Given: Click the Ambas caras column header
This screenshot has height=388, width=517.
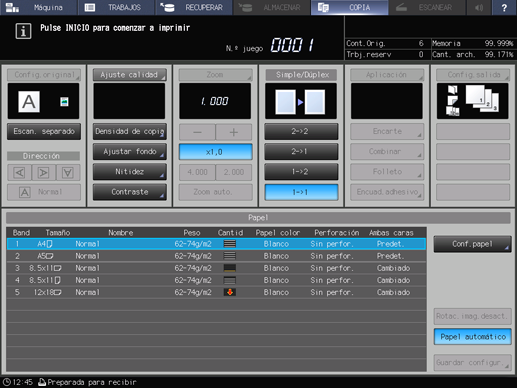Looking at the screenshot, I should (x=391, y=233).
